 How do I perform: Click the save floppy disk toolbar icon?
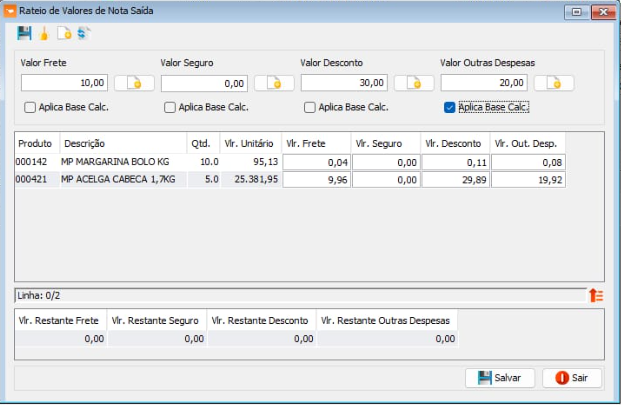click(x=24, y=33)
